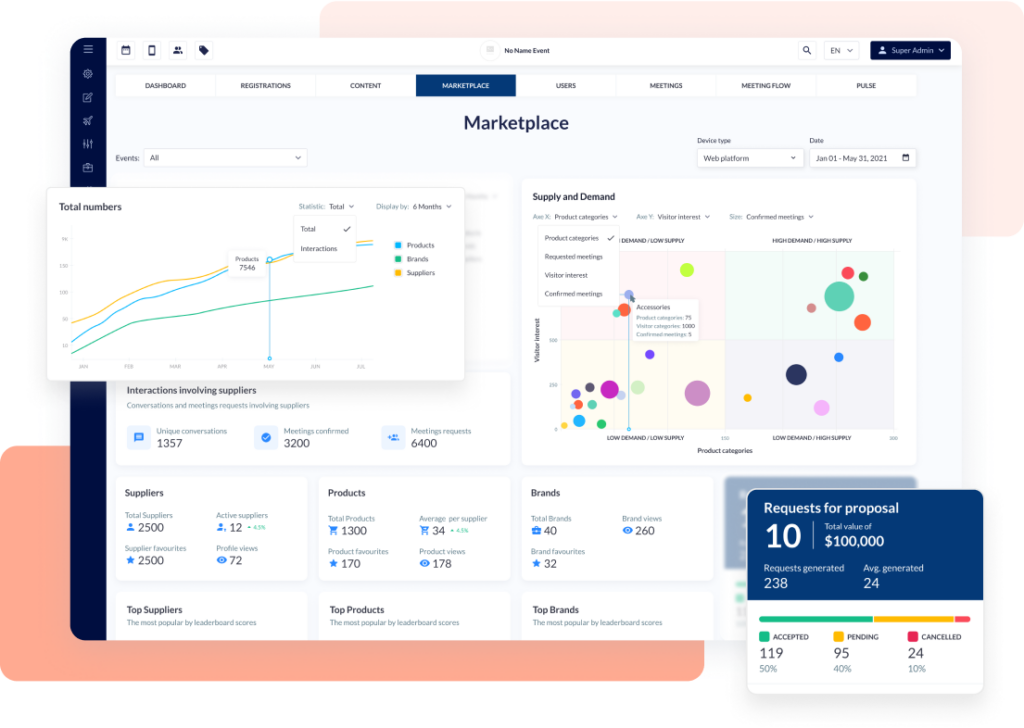Open the Meeting Flow tab
Image resolution: width=1024 pixels, height=728 pixels.
point(766,86)
